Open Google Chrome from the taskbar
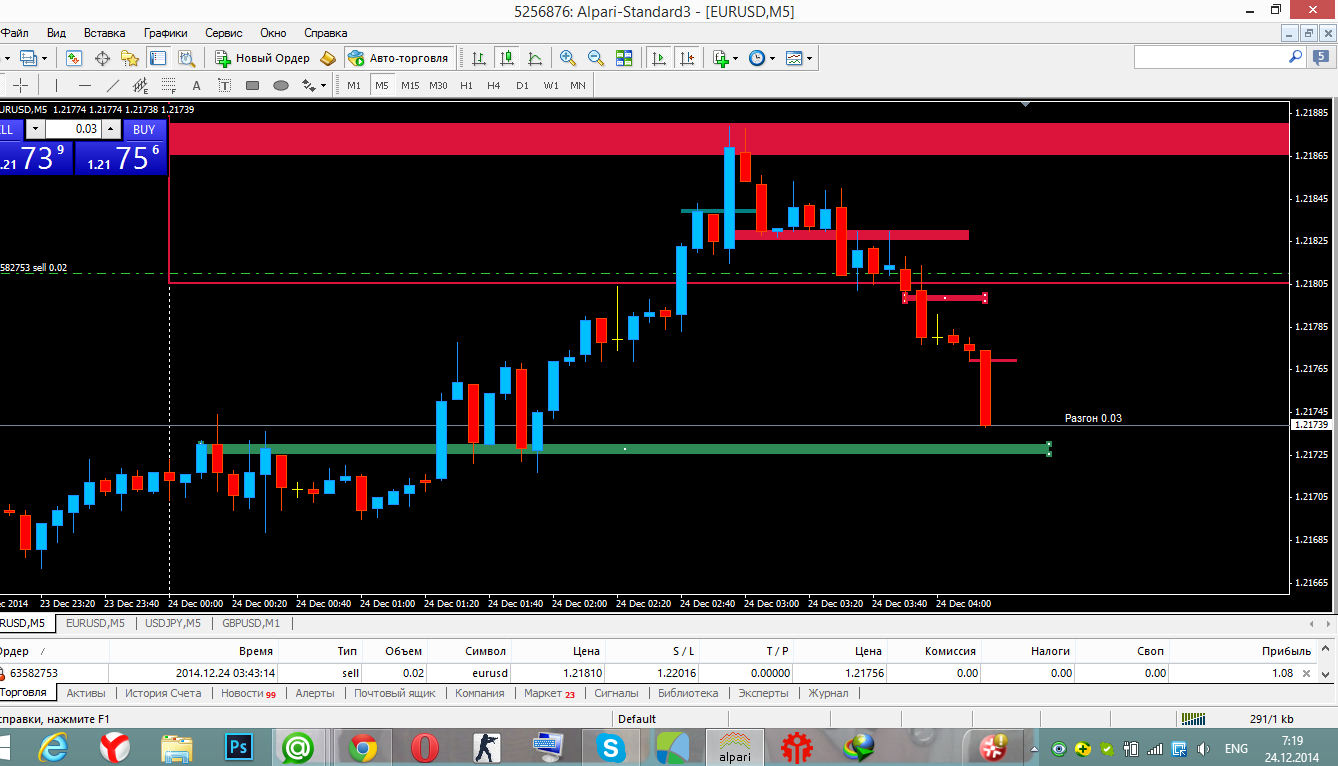Image resolution: width=1338 pixels, height=766 pixels. click(363, 746)
